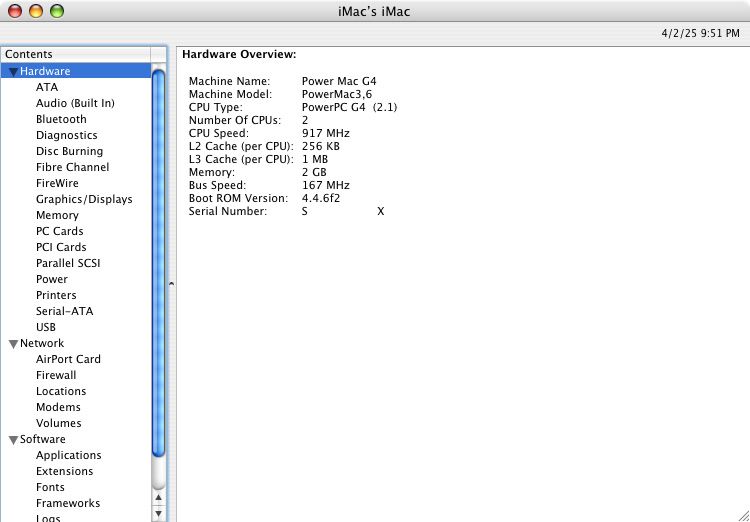
Task: Collapse the Hardware disclosure triangle
Action: pyautogui.click(x=13, y=72)
